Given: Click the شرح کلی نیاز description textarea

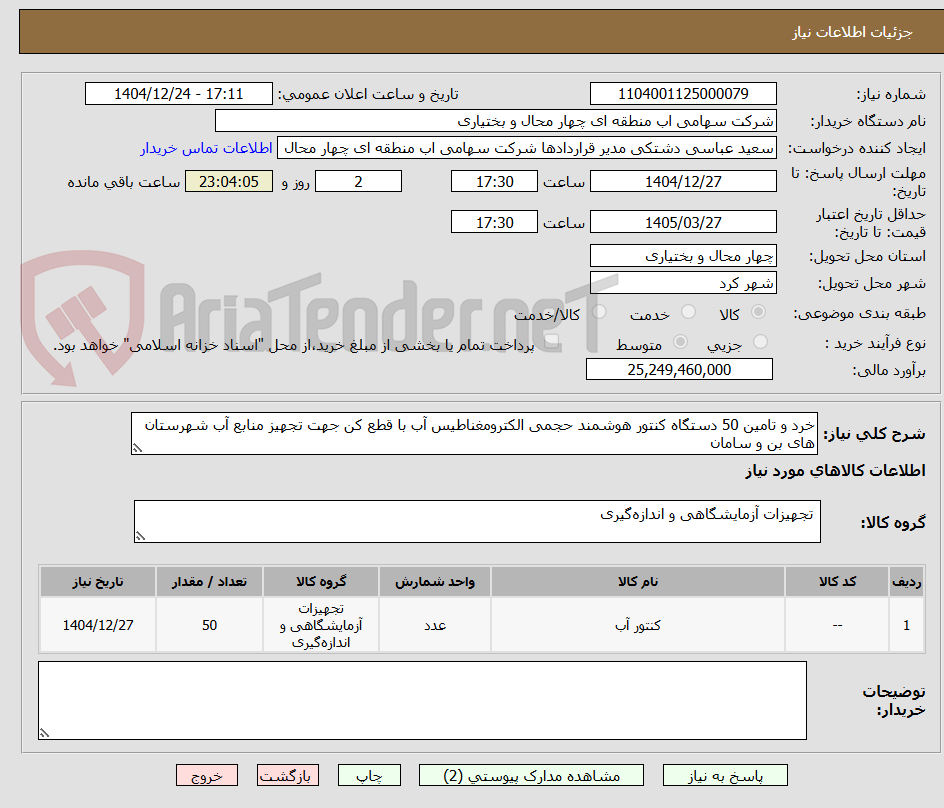Looking at the screenshot, I should point(474,434).
